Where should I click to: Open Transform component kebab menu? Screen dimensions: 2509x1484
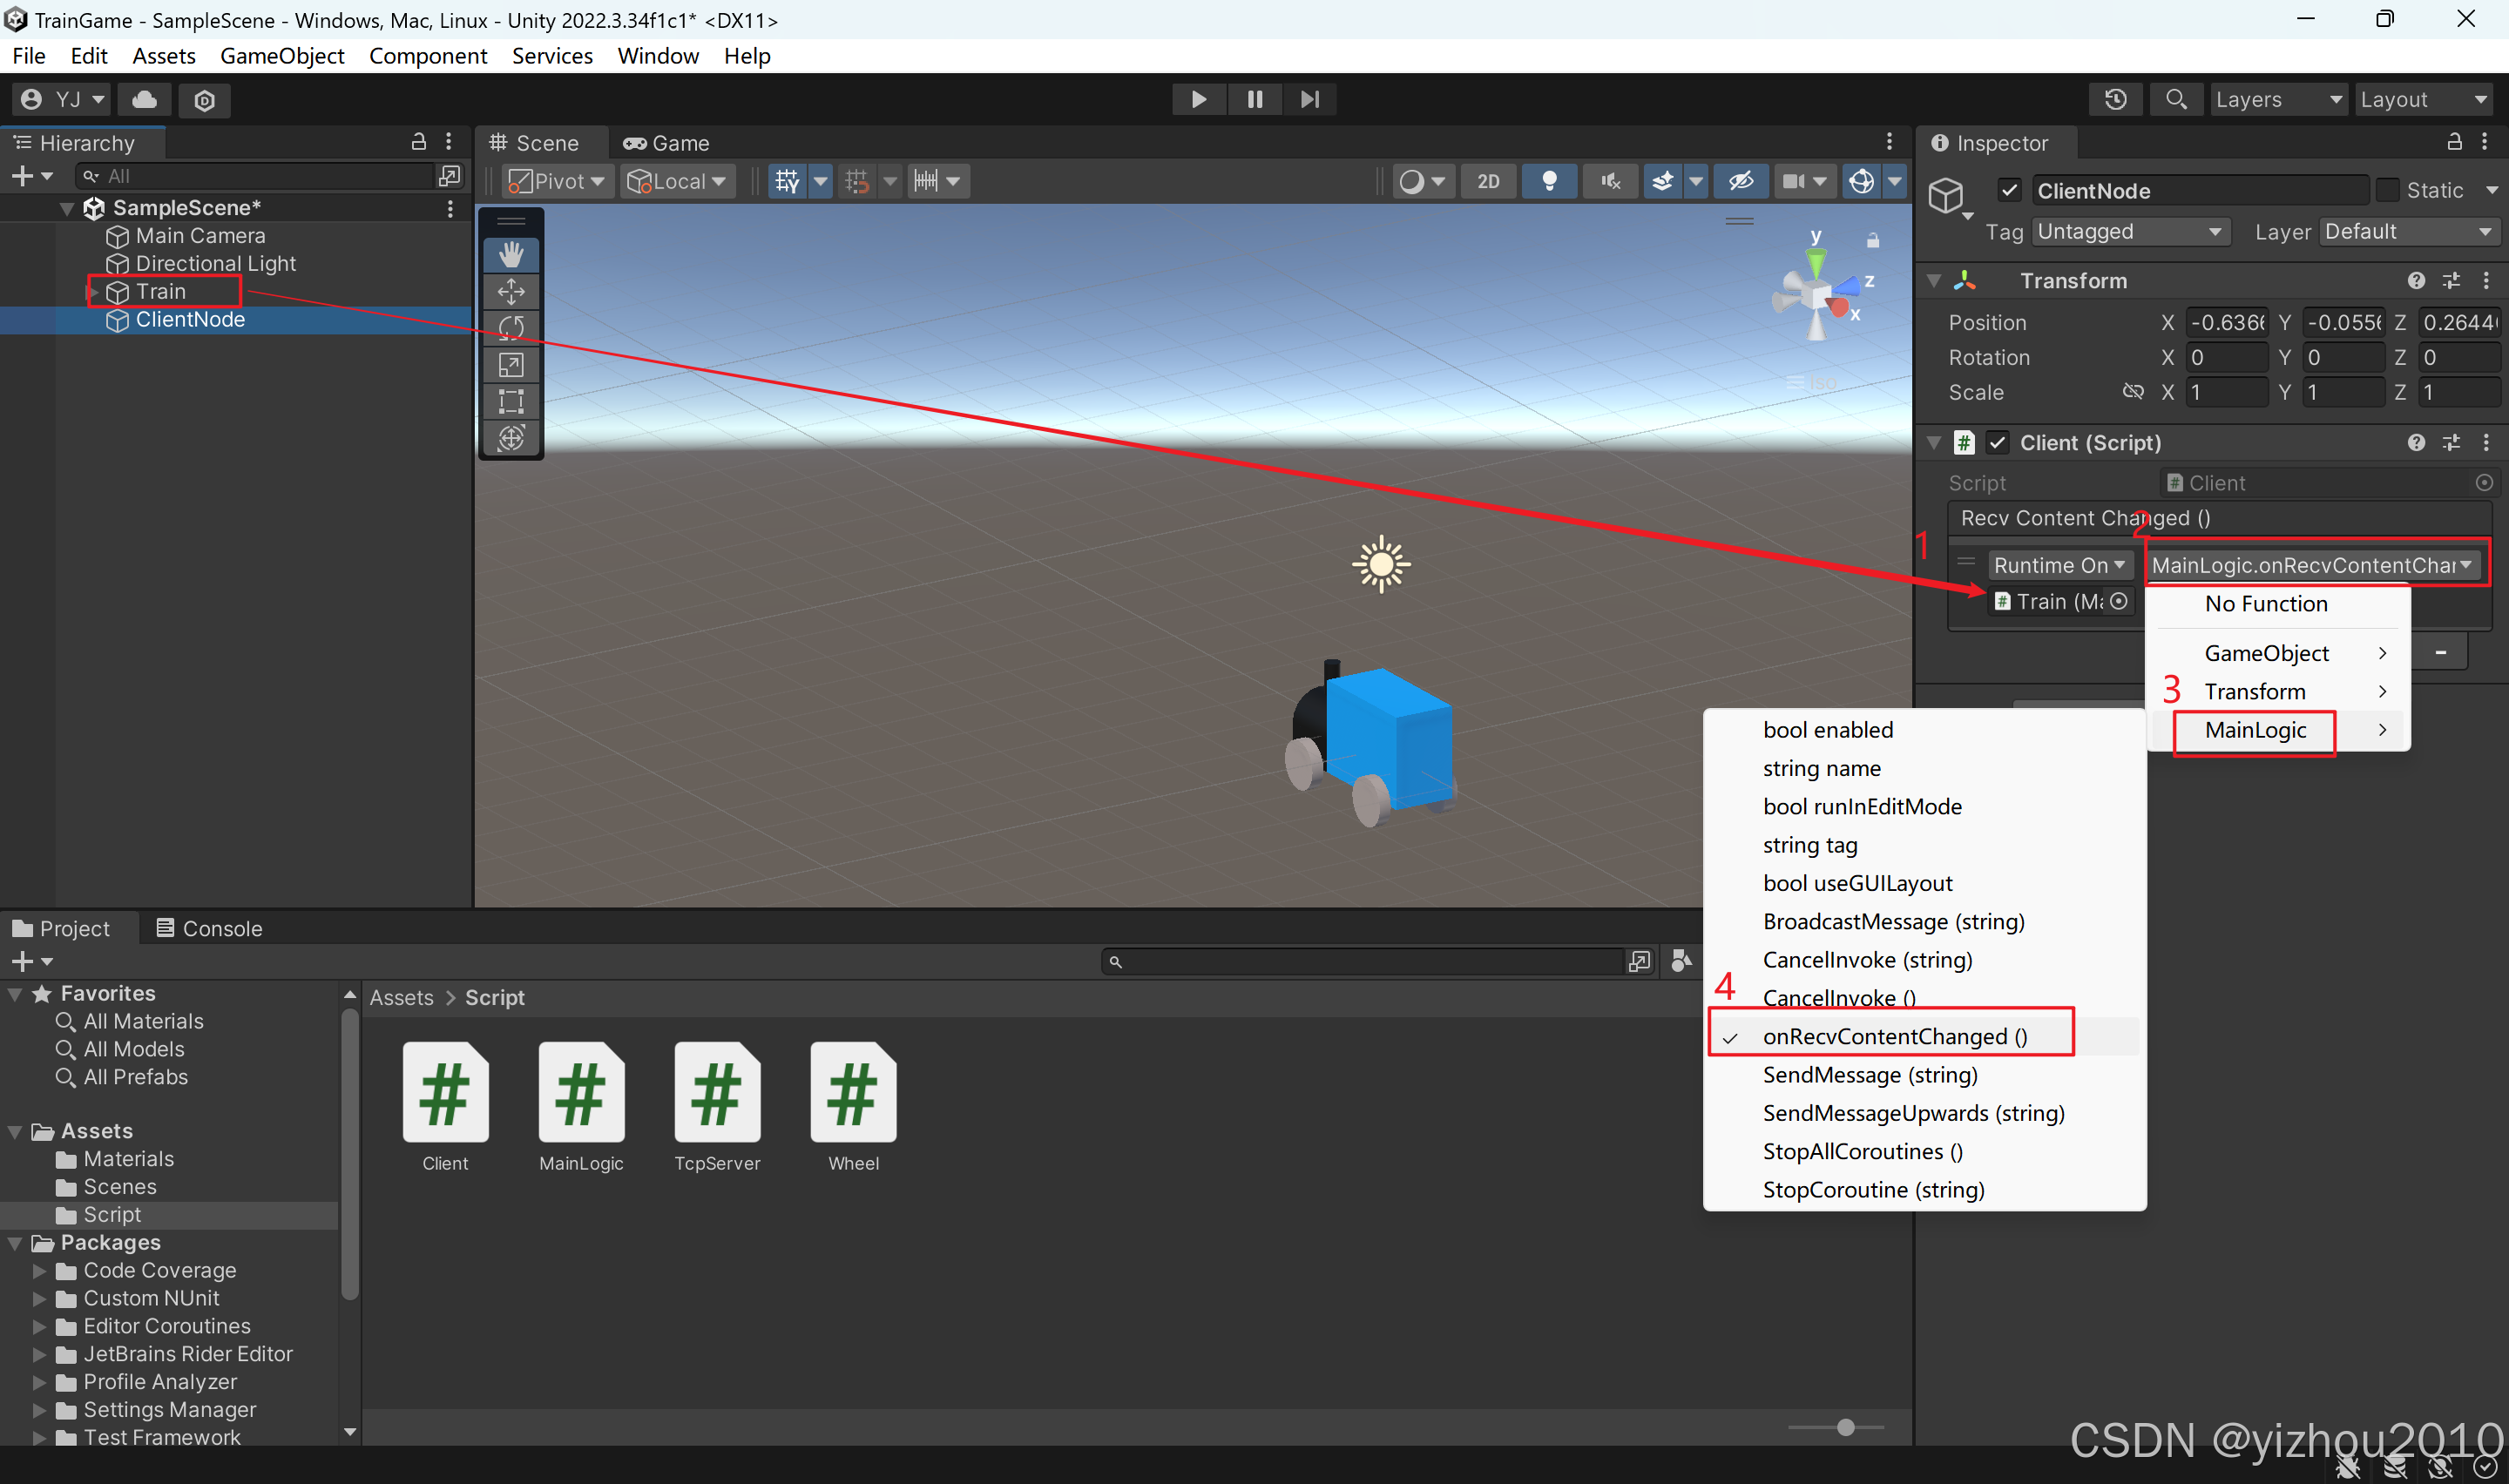[2486, 280]
